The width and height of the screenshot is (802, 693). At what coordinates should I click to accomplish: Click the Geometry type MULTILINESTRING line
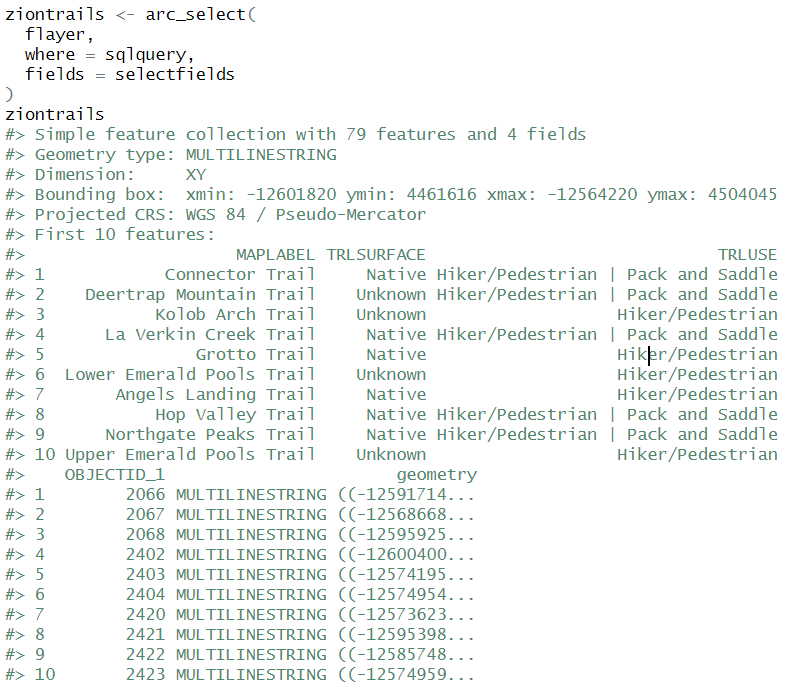pyautogui.click(x=185, y=155)
